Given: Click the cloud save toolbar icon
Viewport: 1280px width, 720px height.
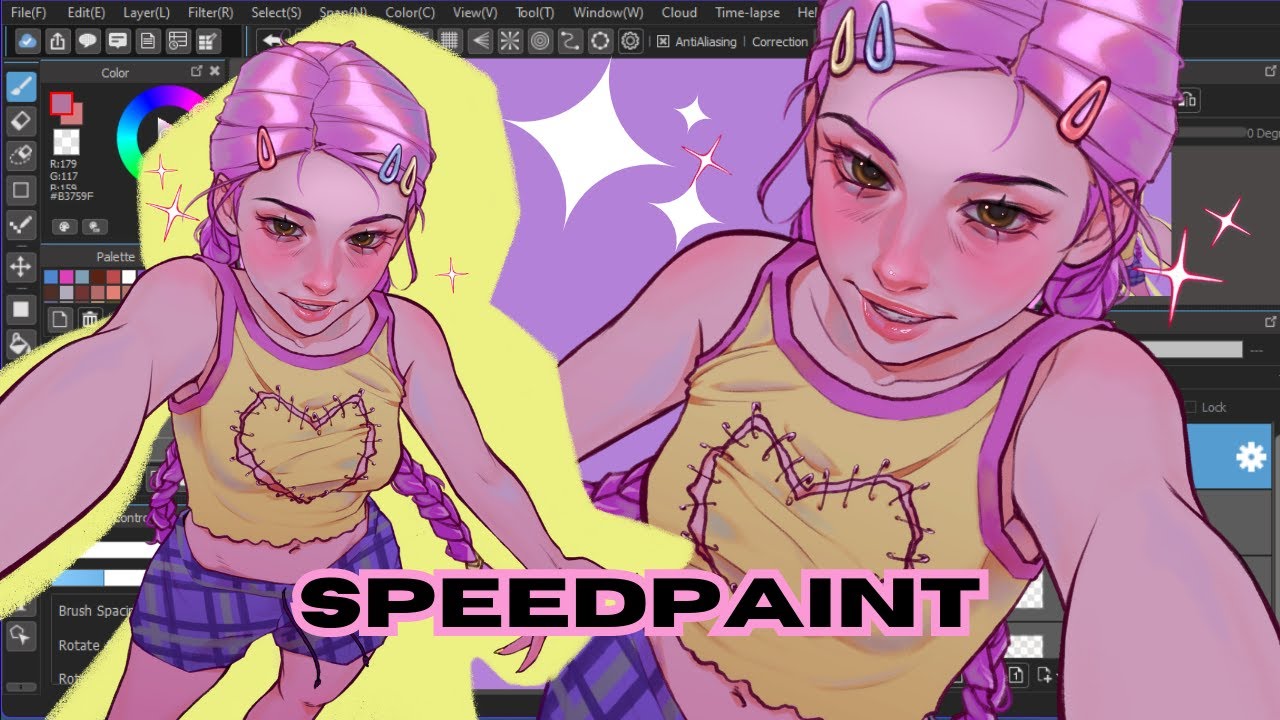Looking at the screenshot, I should tap(28, 41).
